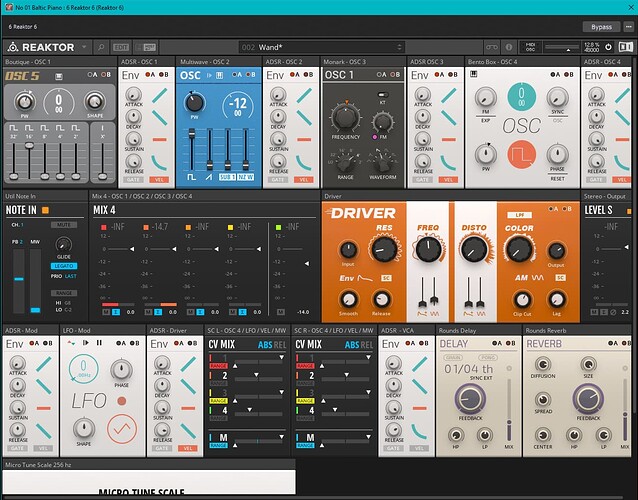Image resolution: width=638 pixels, height=500 pixels.
Task: Adjust the 16' fader in Boutique OSC 5
Action: (x=29, y=146)
